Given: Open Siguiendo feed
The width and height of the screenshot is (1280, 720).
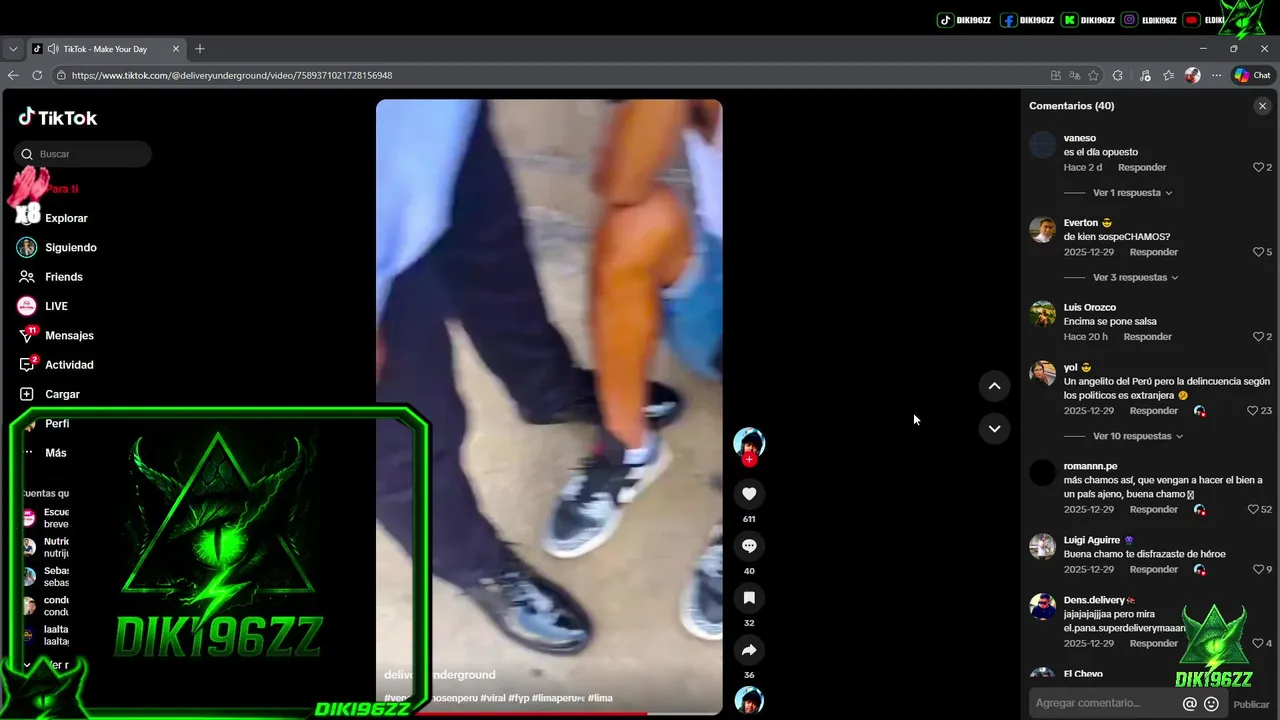Looking at the screenshot, I should click(57, 247).
